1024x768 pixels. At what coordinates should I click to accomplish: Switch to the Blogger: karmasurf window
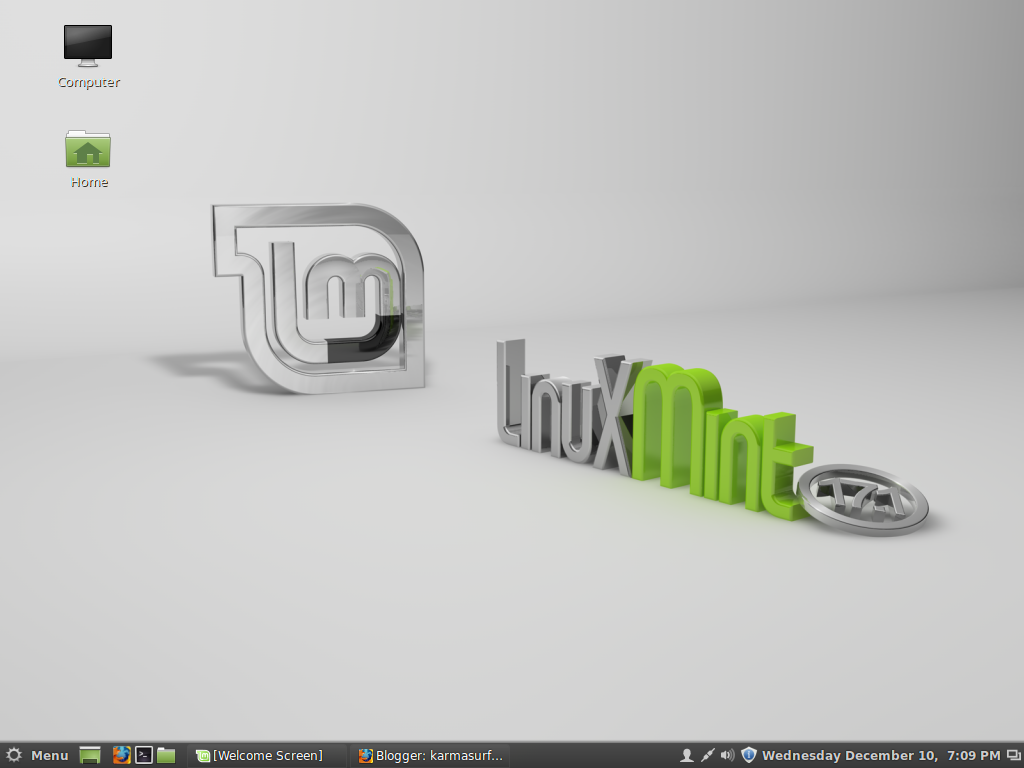[x=431, y=756]
